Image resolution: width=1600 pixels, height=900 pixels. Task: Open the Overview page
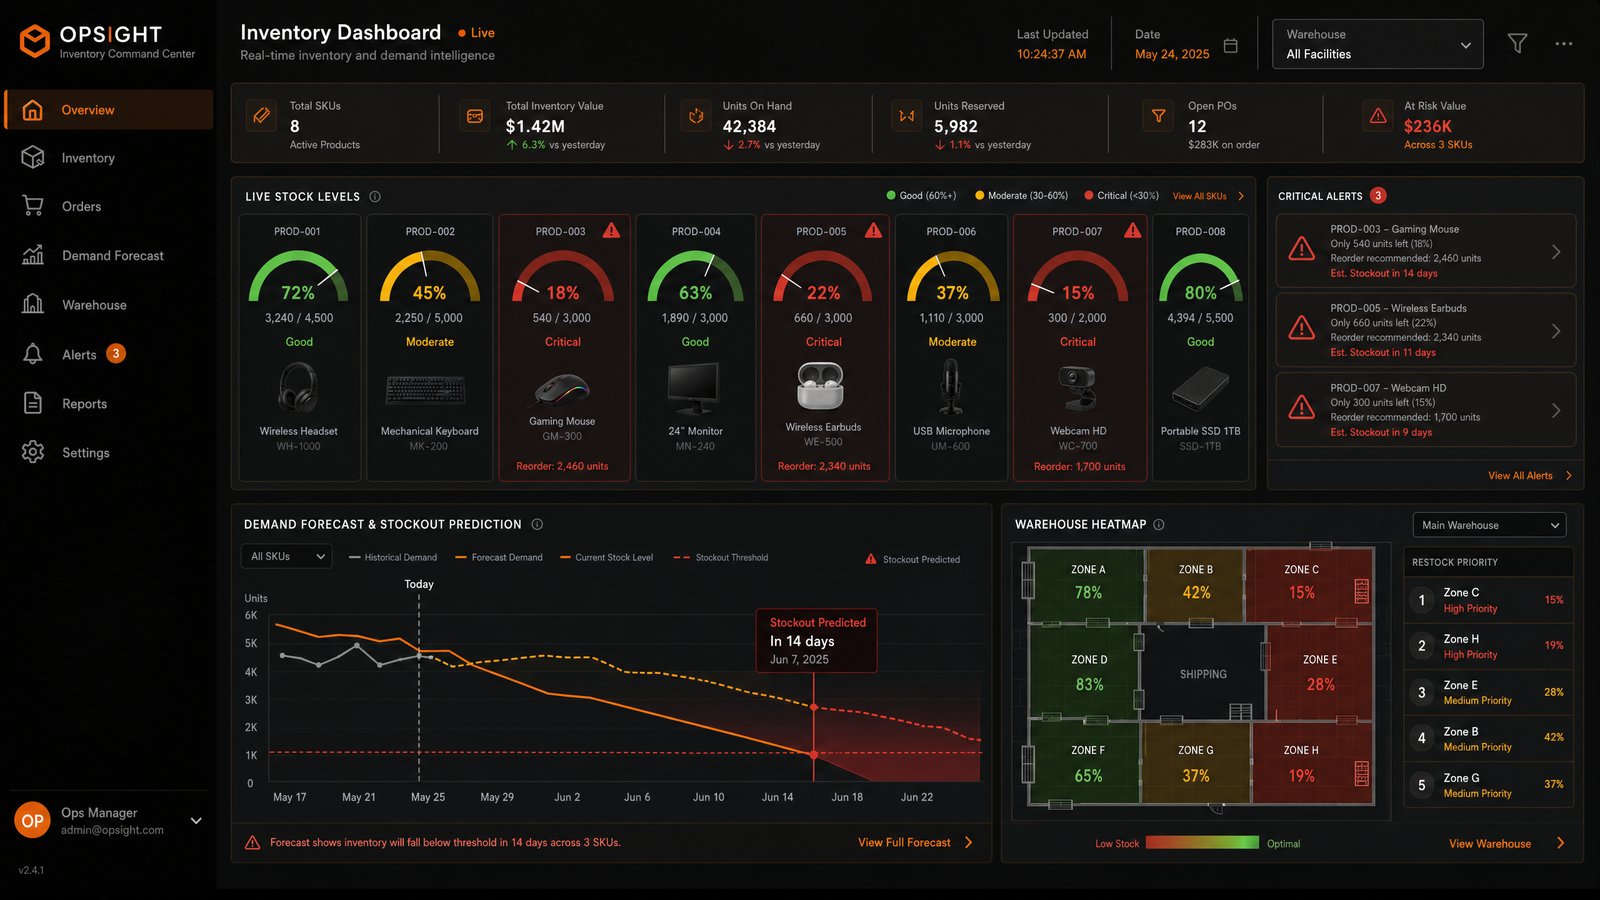tap(109, 110)
